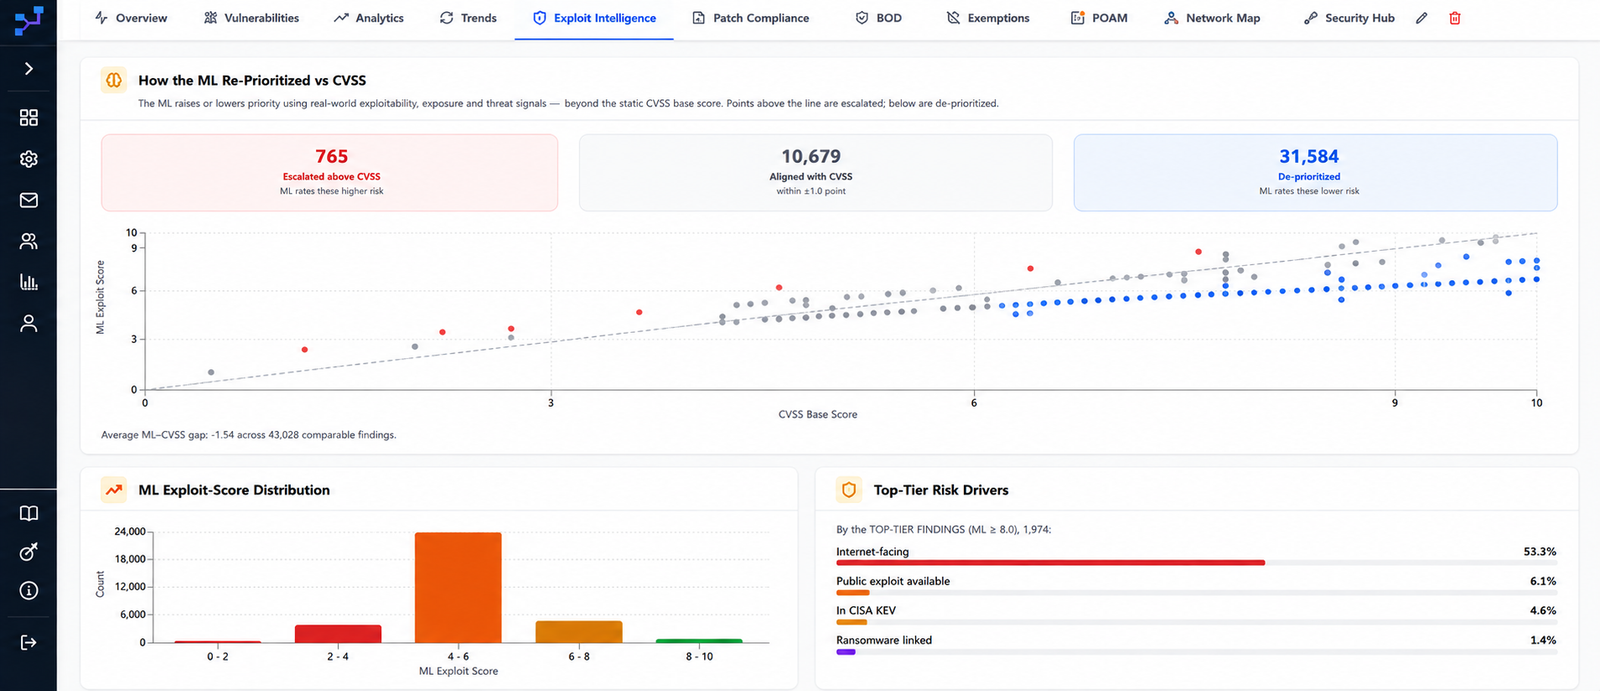Click the 'By the TOP-TIER FINDINGS' caption
Image resolution: width=1600 pixels, height=691 pixels.
point(944,529)
